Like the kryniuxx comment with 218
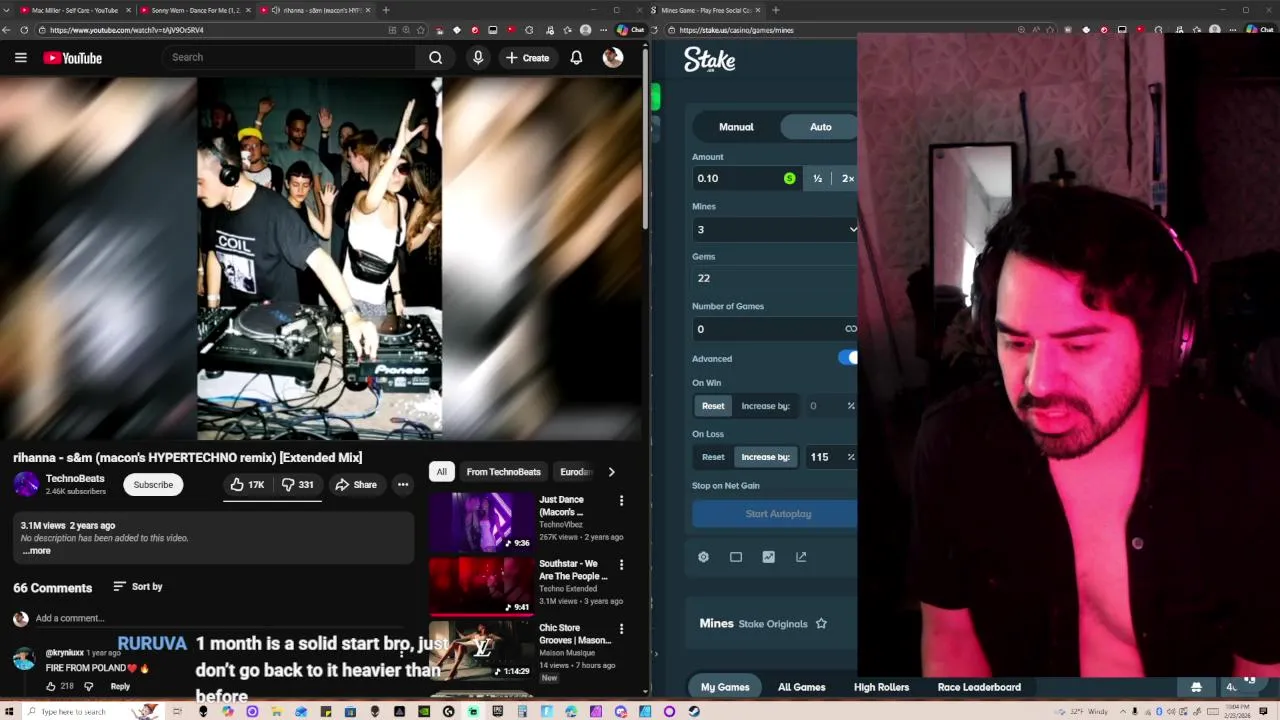The width and height of the screenshot is (1280, 720). 51,686
